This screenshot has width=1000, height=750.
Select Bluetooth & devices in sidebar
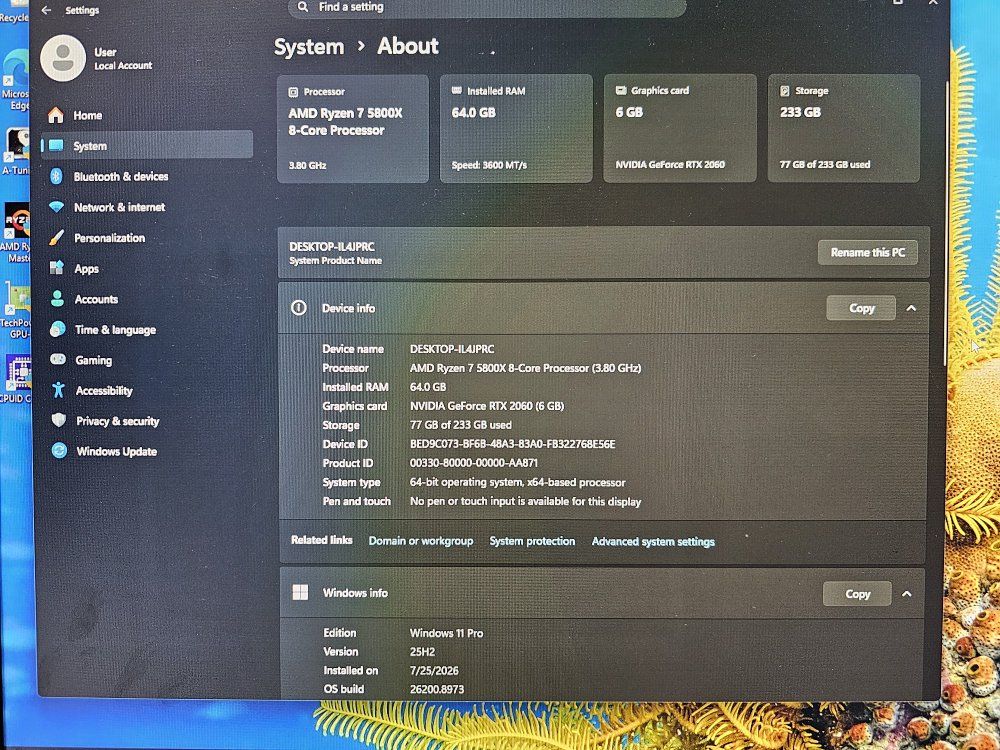(x=147, y=177)
